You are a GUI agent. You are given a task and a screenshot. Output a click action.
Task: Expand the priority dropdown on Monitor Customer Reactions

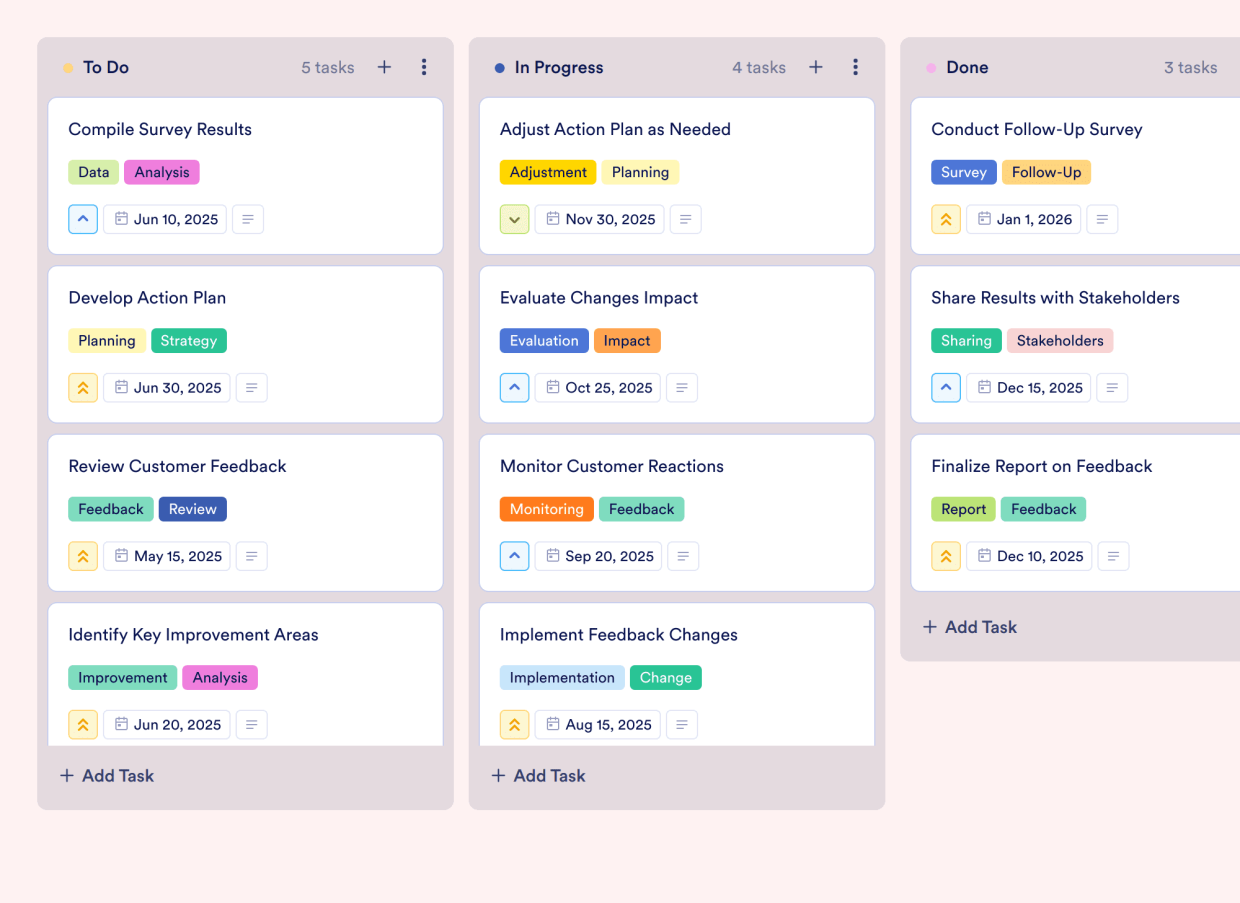[x=514, y=556]
